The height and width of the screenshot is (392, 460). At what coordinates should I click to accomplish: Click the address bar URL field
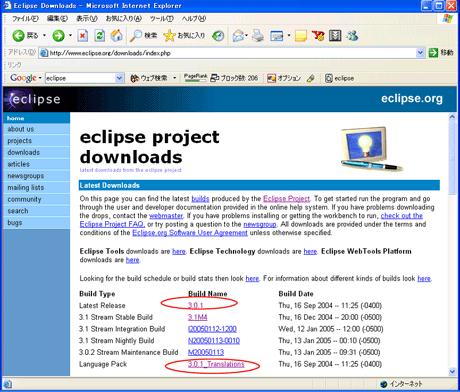[232, 53]
